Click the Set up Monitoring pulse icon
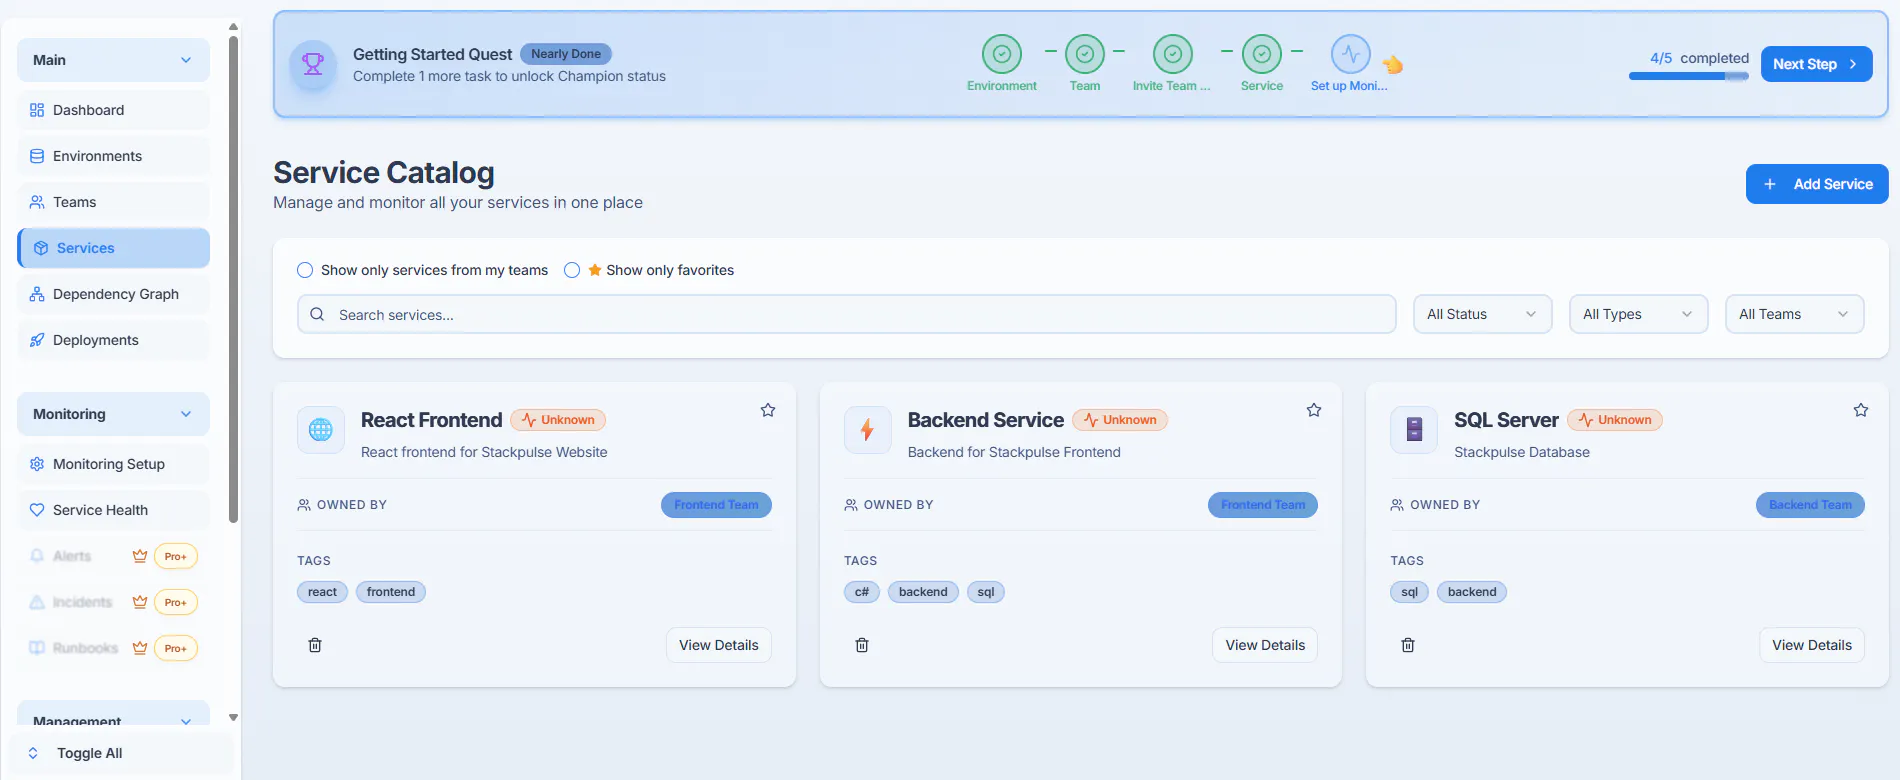Viewport: 1900px width, 780px height. click(1350, 54)
